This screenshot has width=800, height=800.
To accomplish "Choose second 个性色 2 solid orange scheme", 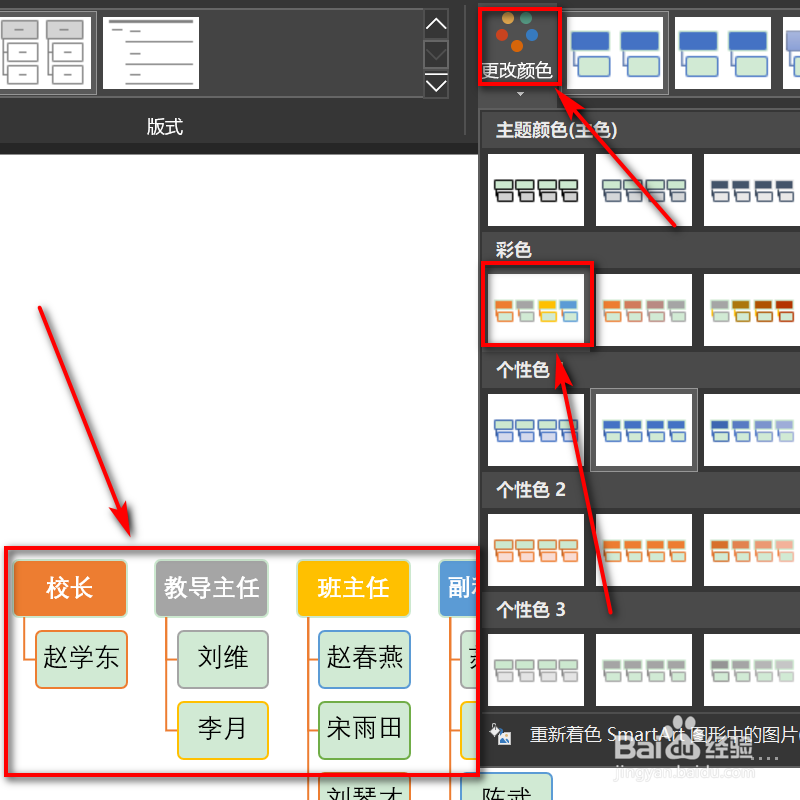I will pyautogui.click(x=644, y=549).
